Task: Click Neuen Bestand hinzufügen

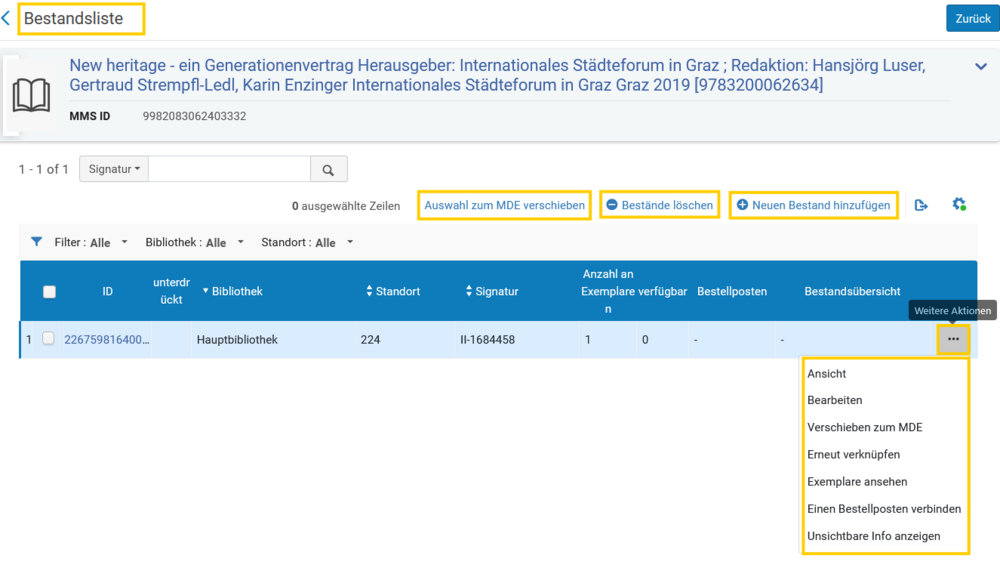Action: (814, 205)
